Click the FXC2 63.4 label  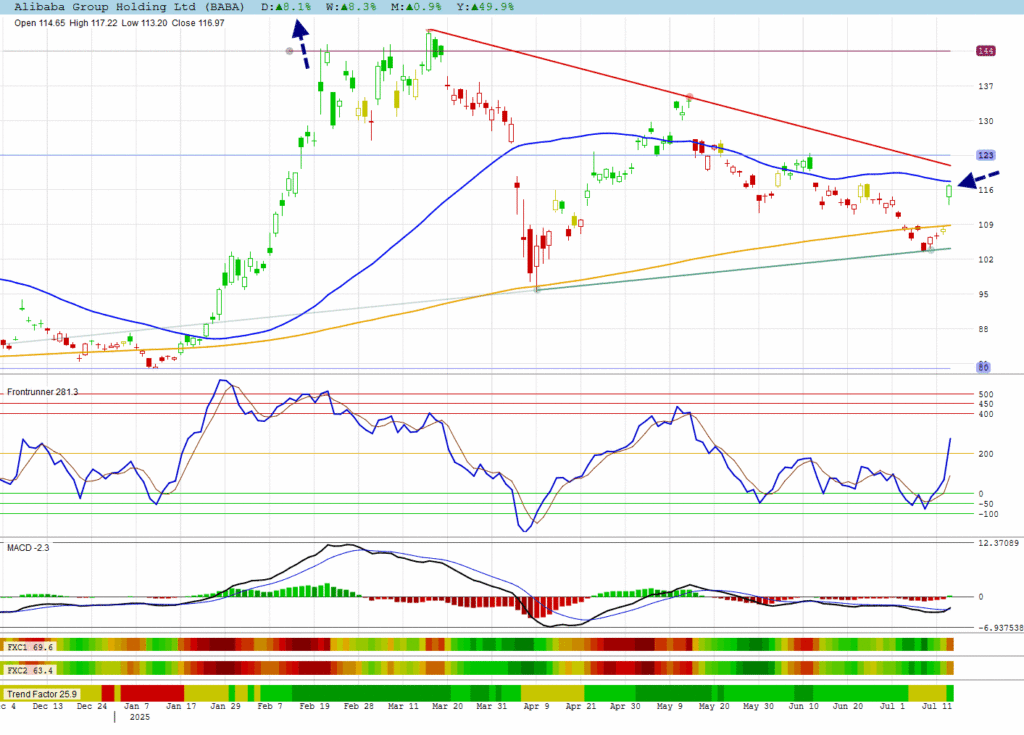pyautogui.click(x=30, y=670)
